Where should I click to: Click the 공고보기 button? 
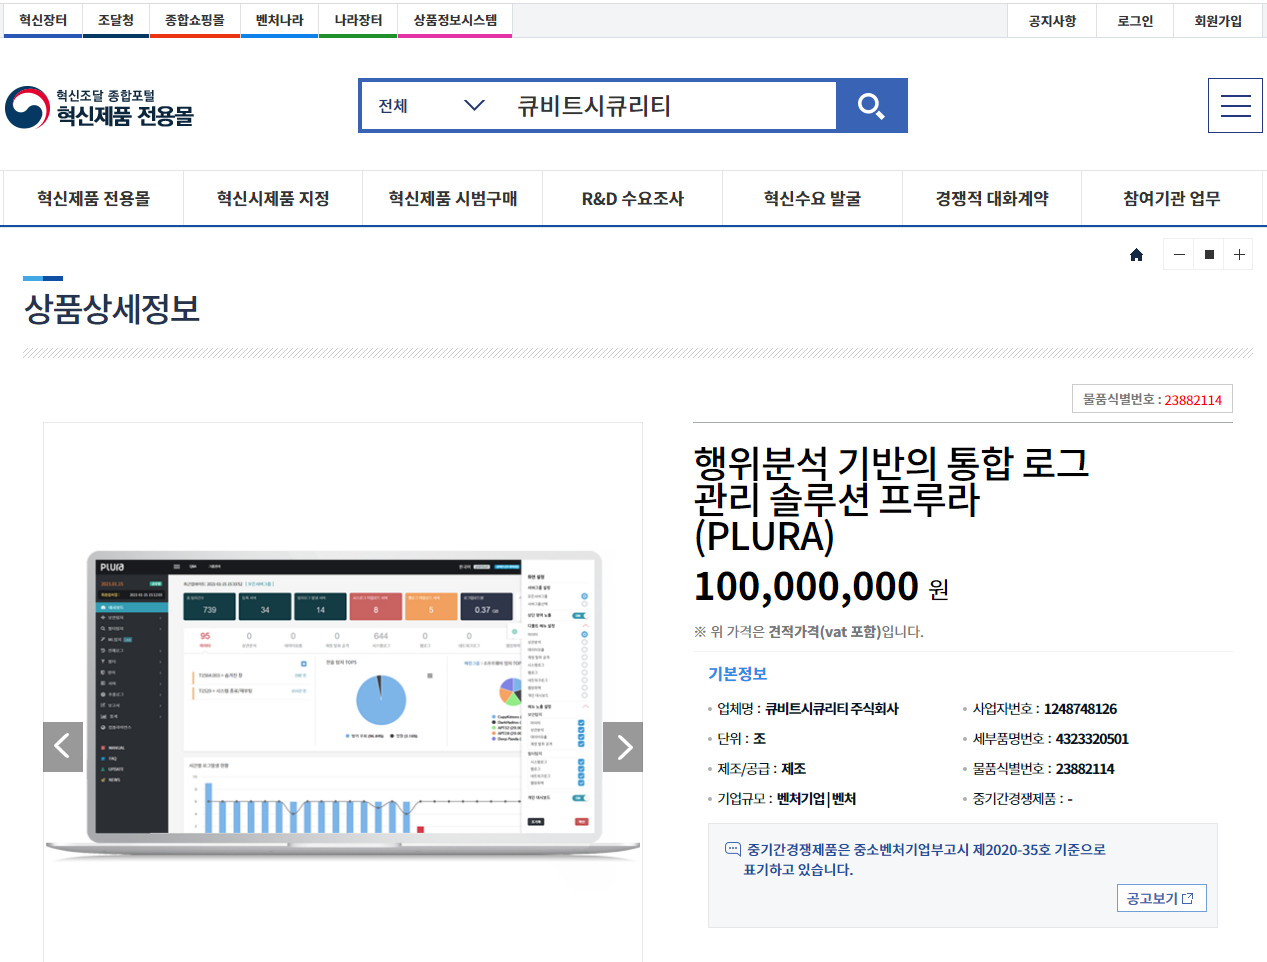click(1161, 898)
